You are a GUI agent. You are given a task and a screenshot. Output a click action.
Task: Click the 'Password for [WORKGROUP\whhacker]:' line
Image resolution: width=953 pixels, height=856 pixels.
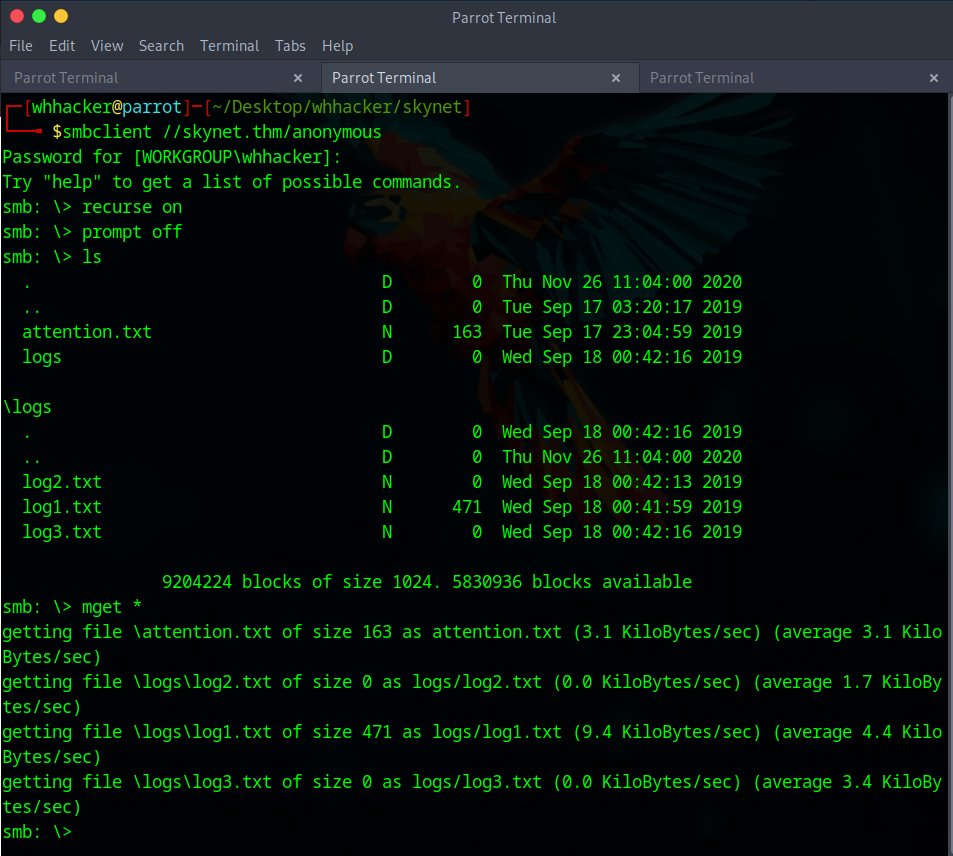pos(171,157)
